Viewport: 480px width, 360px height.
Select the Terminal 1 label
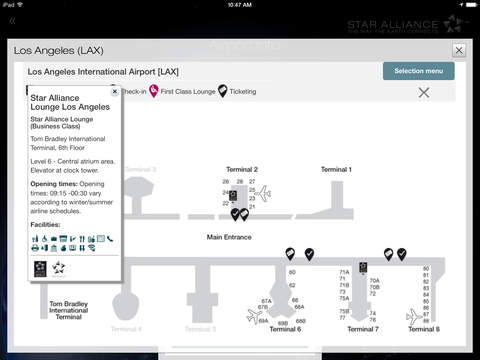[336, 169]
